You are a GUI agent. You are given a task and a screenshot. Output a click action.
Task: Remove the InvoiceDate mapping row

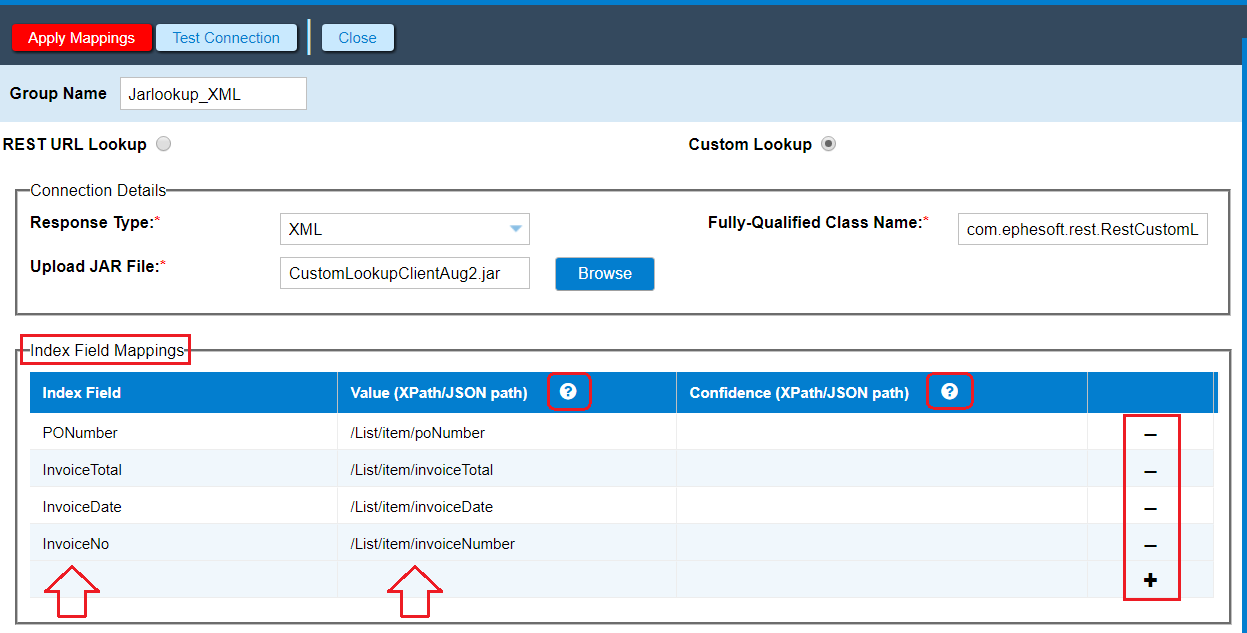click(x=1150, y=508)
